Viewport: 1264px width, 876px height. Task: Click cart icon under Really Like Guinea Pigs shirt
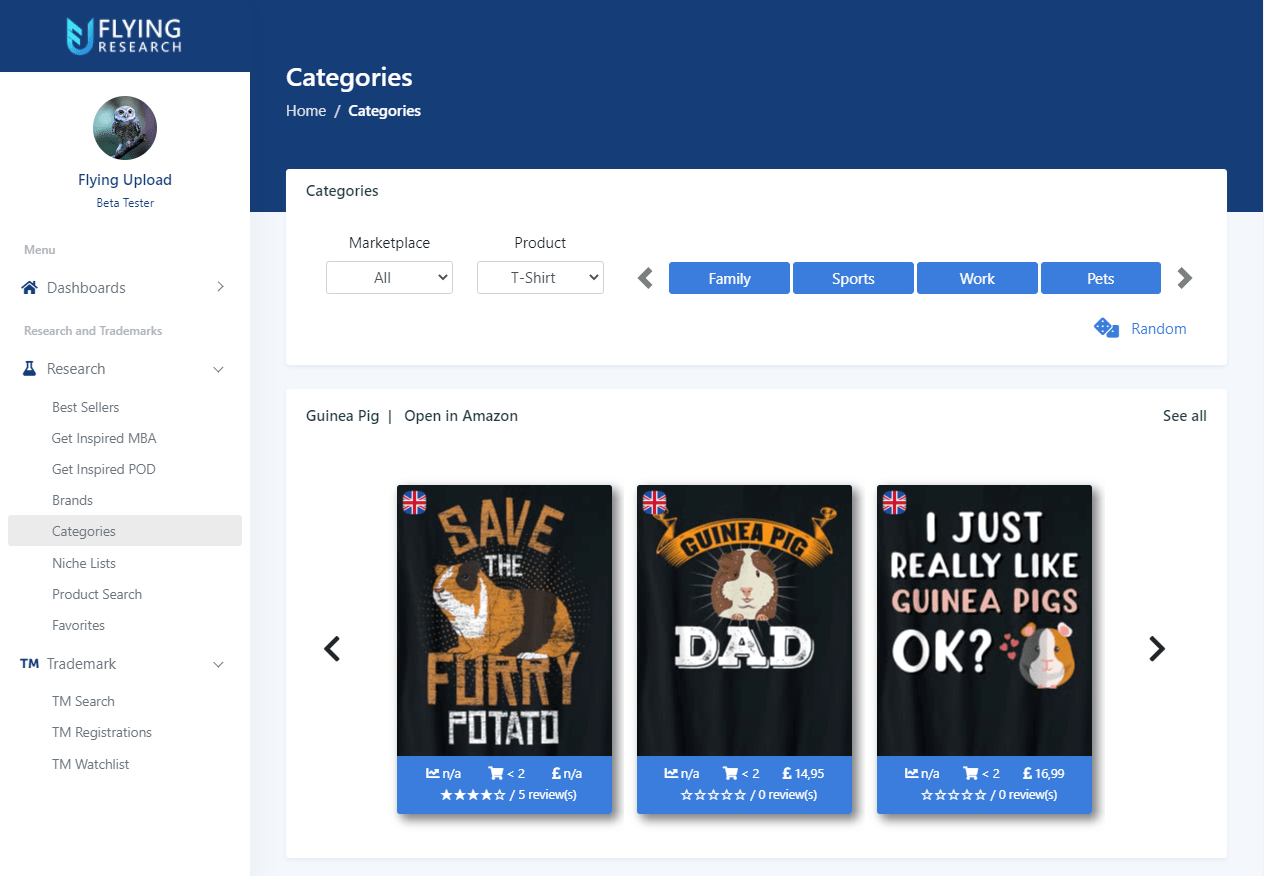tap(970, 773)
